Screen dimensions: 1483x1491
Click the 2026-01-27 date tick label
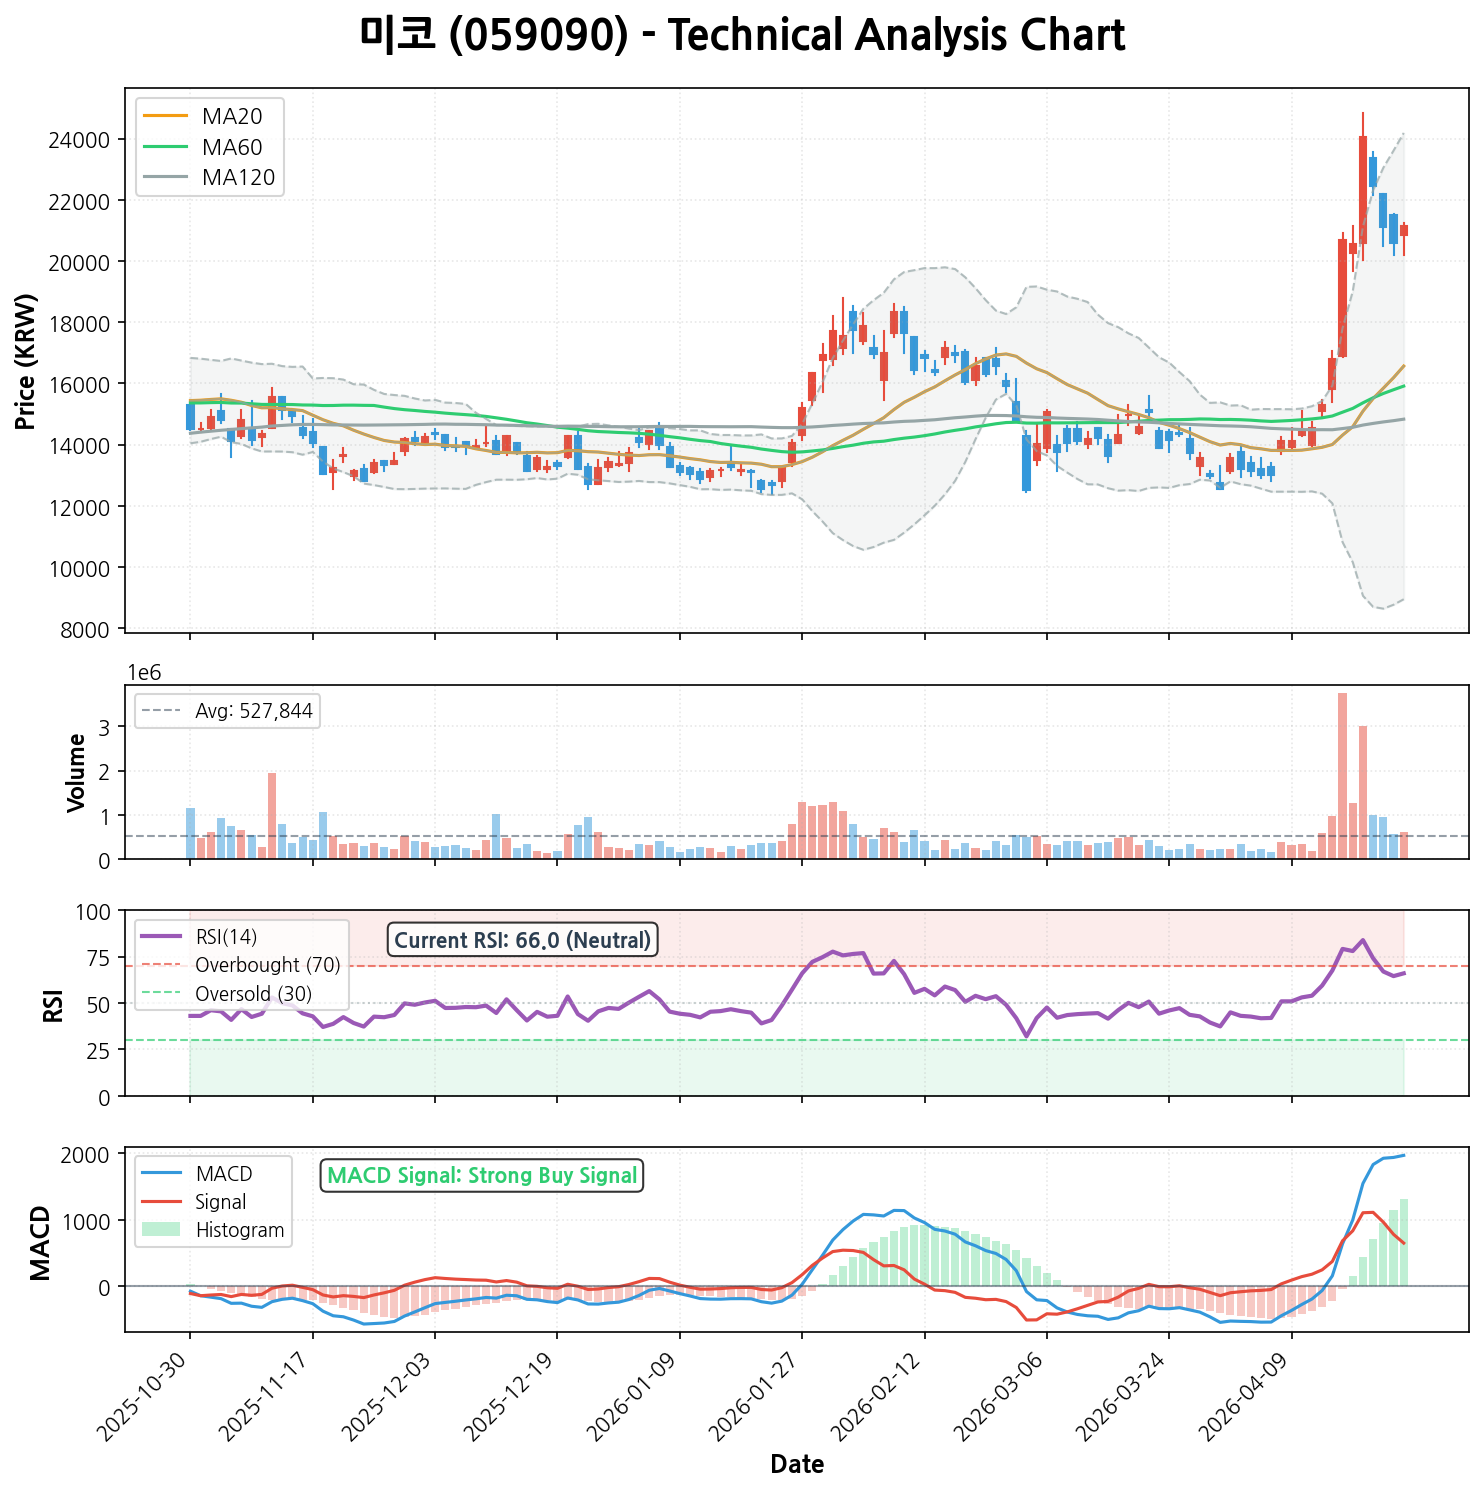pos(759,1397)
